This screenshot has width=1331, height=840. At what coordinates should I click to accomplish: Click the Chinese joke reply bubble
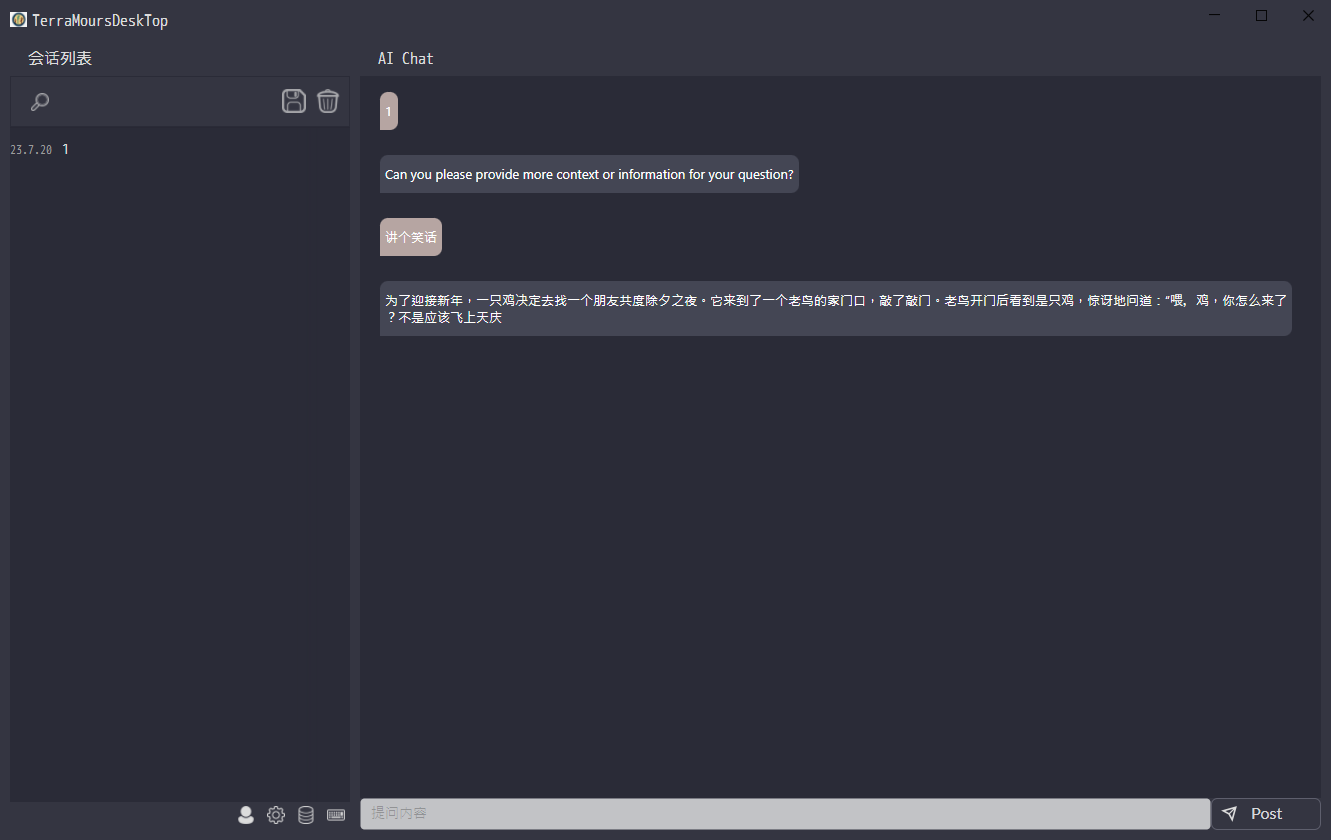coord(836,308)
